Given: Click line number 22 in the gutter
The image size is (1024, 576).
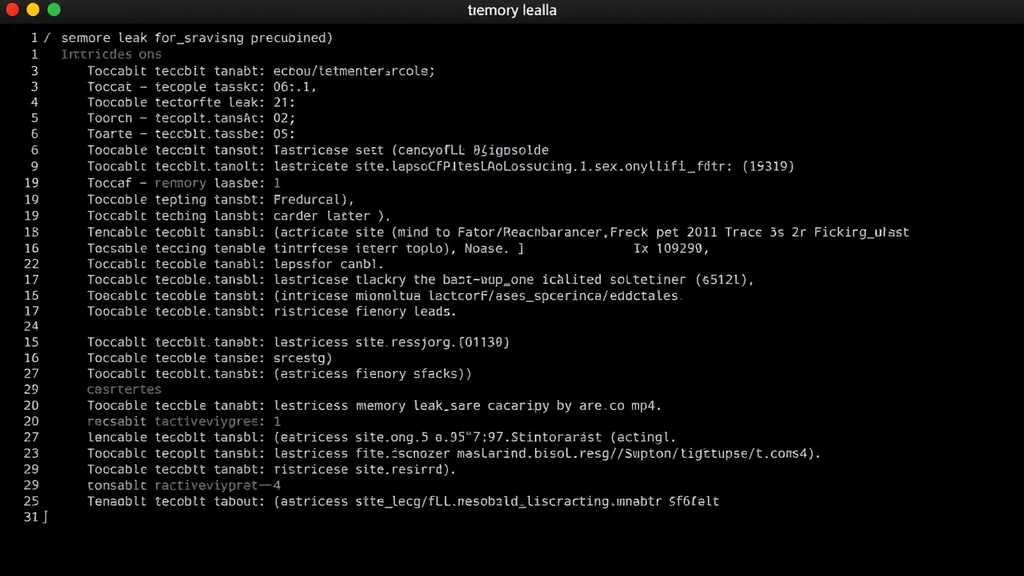Looking at the screenshot, I should pyautogui.click(x=31, y=264).
